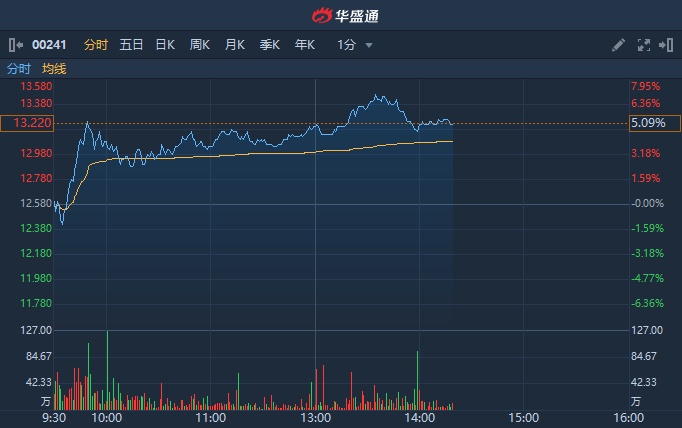
Task: Toggle the 分时 price line legend
Action: tap(19, 69)
